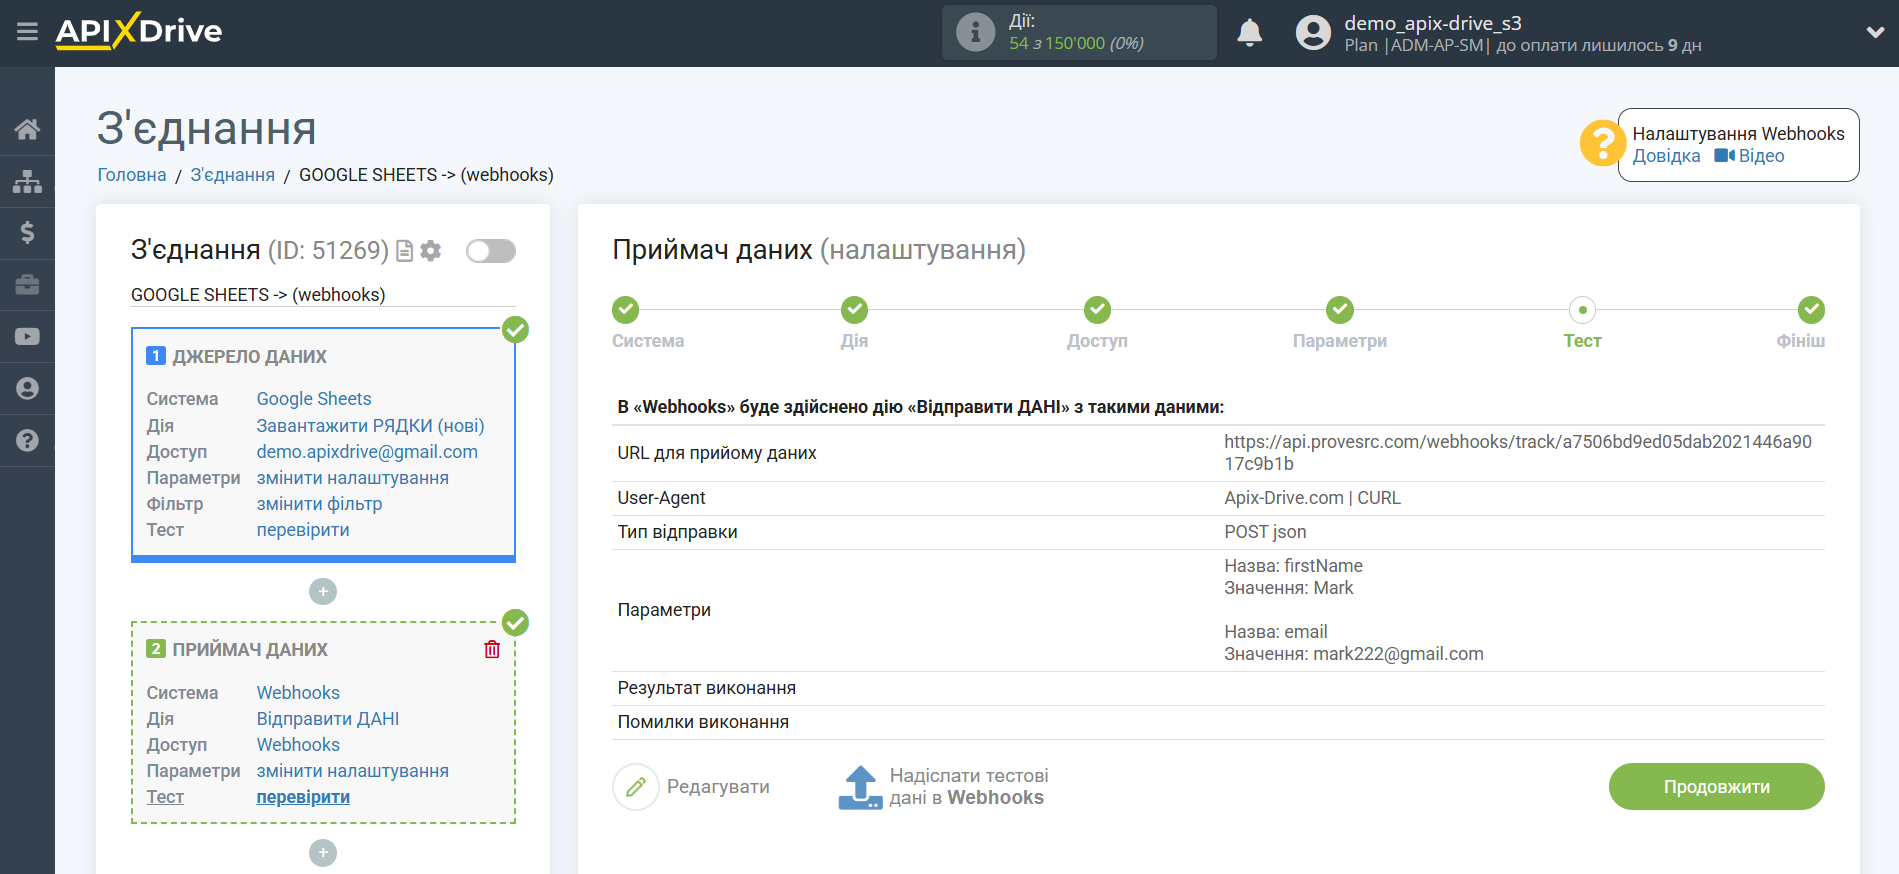Open the help question sidebar icon

27,440
